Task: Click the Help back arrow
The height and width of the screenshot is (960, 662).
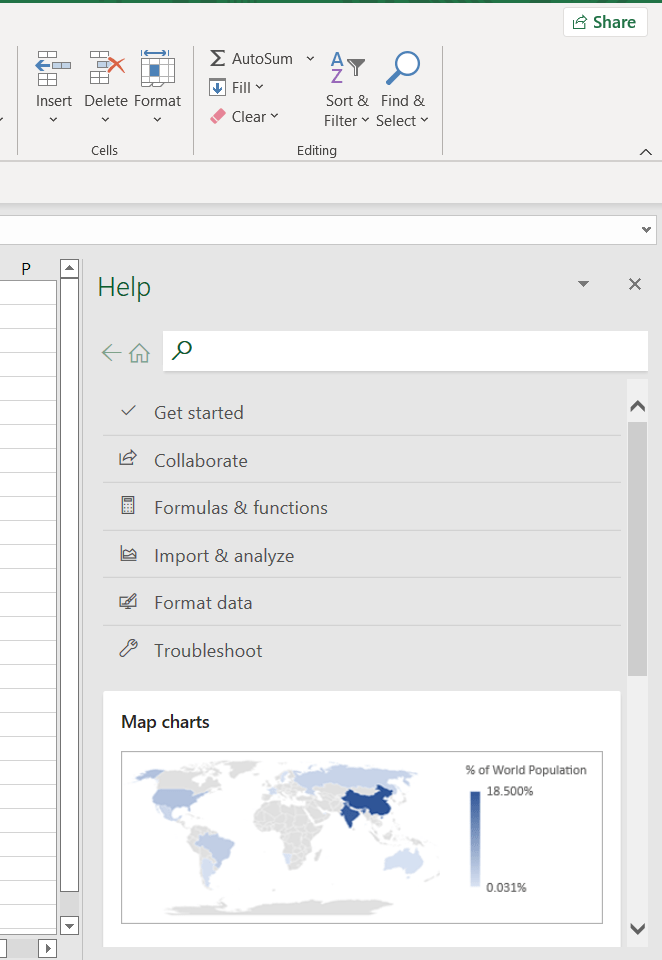Action: (111, 353)
